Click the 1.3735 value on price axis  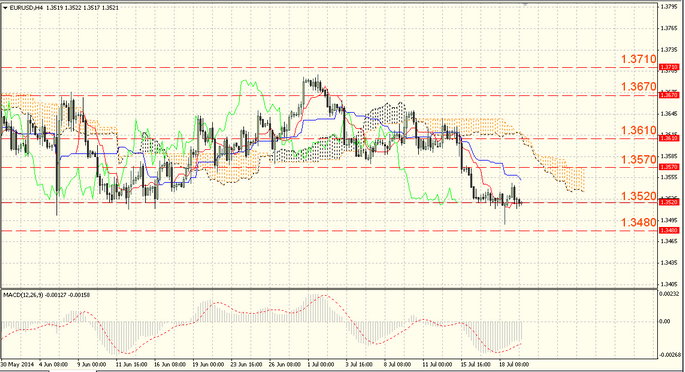pos(669,50)
